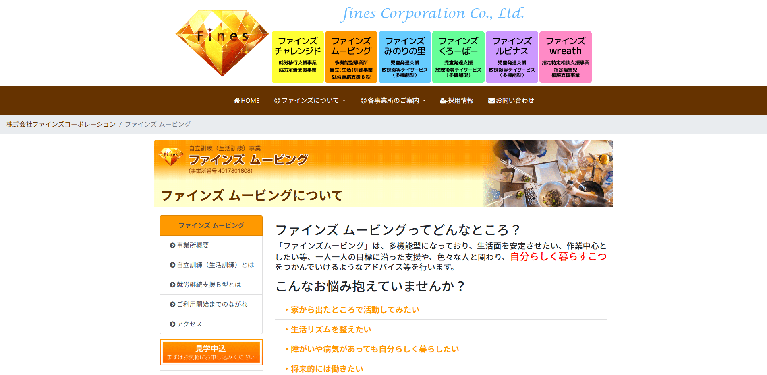Open the orange ファインズ ムービング header tile
Screen dimensions: 767x375
tap(351, 57)
